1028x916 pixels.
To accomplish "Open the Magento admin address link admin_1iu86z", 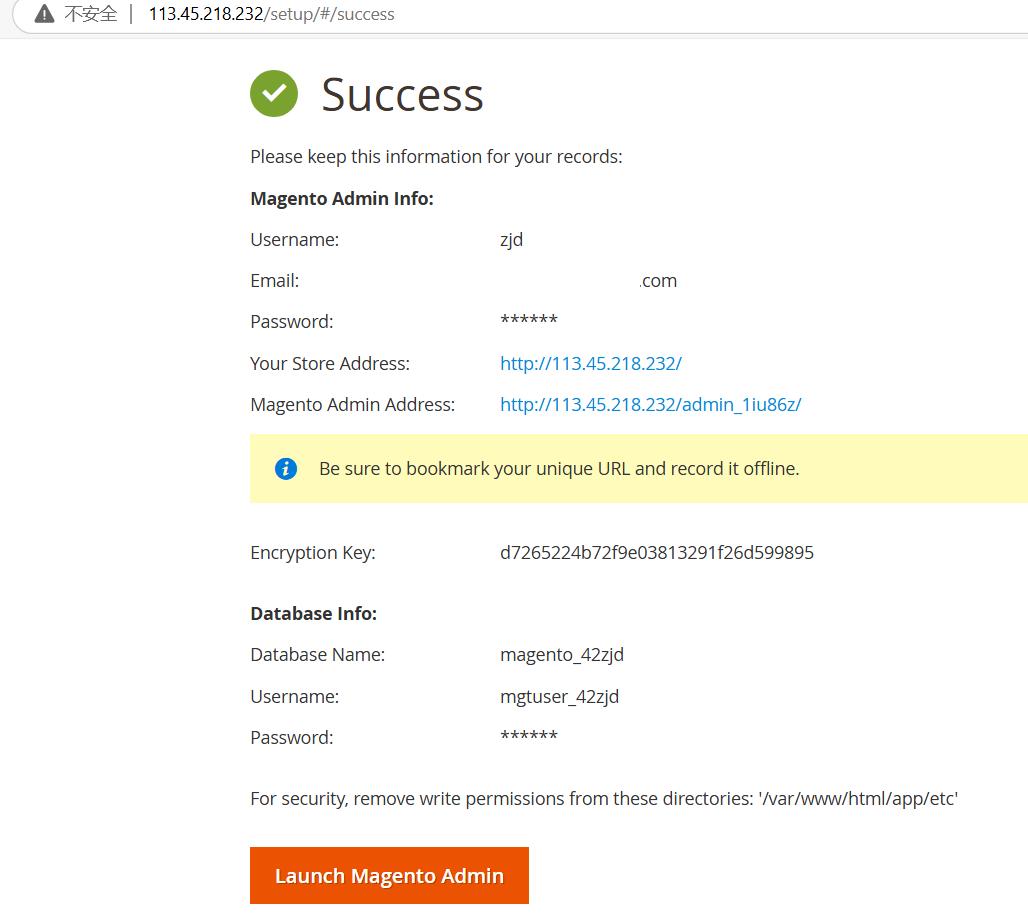I will 650,405.
